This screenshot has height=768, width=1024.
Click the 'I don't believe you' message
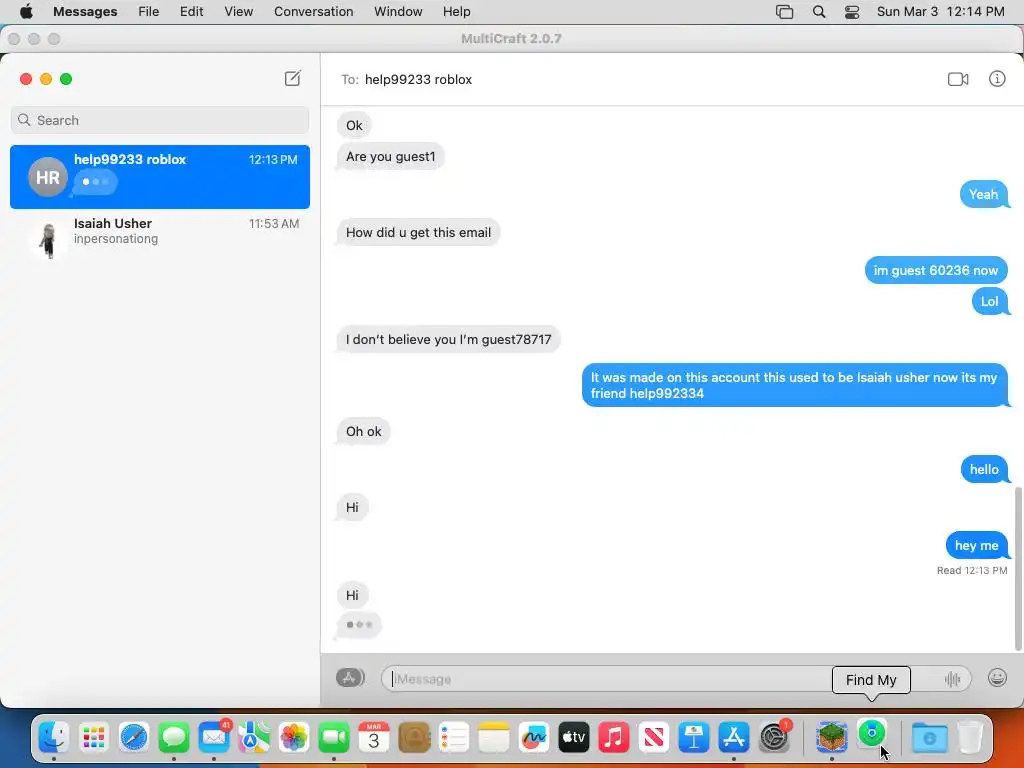click(x=448, y=340)
